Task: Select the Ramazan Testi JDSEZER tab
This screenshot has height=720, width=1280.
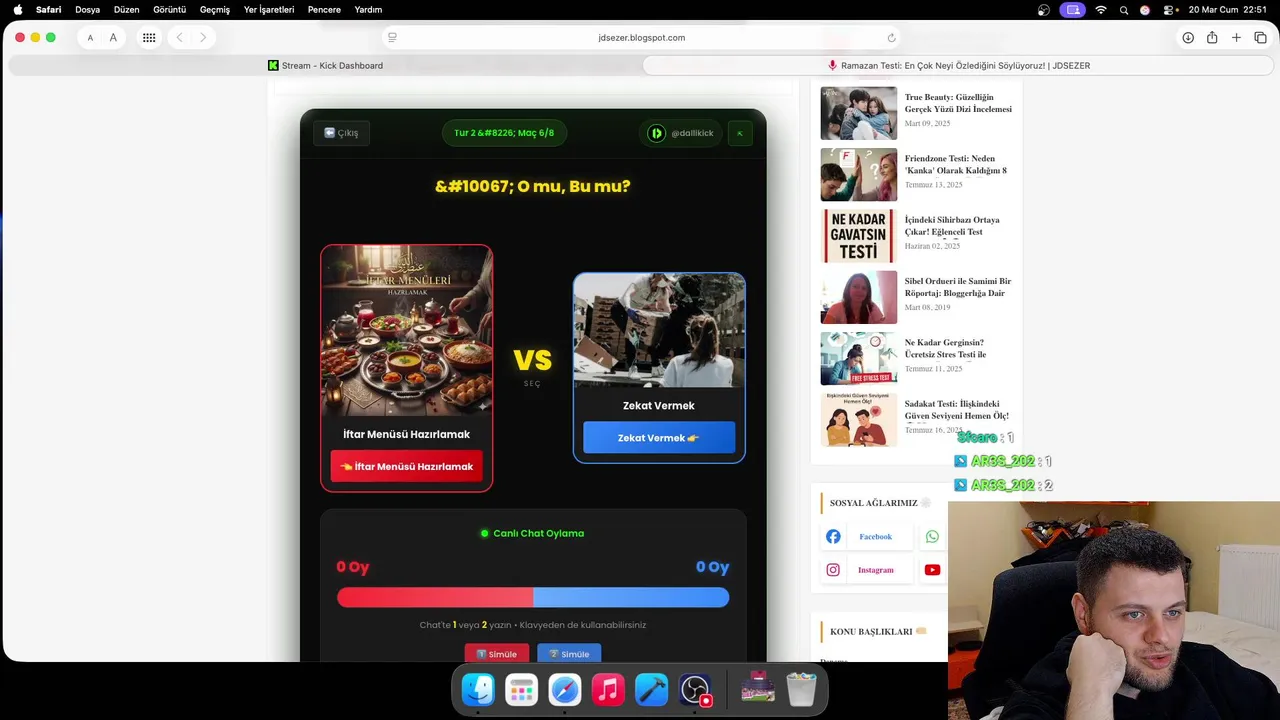Action: click(958, 66)
